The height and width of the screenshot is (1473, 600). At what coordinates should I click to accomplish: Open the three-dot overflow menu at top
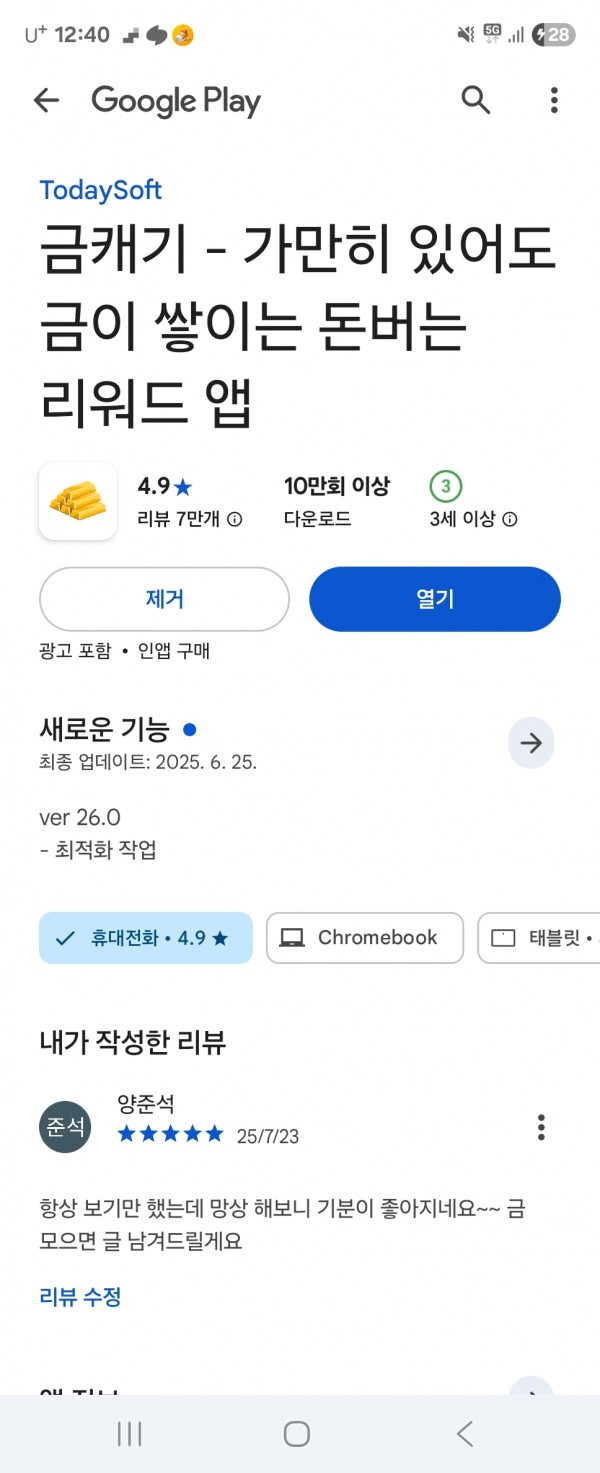[x=554, y=100]
